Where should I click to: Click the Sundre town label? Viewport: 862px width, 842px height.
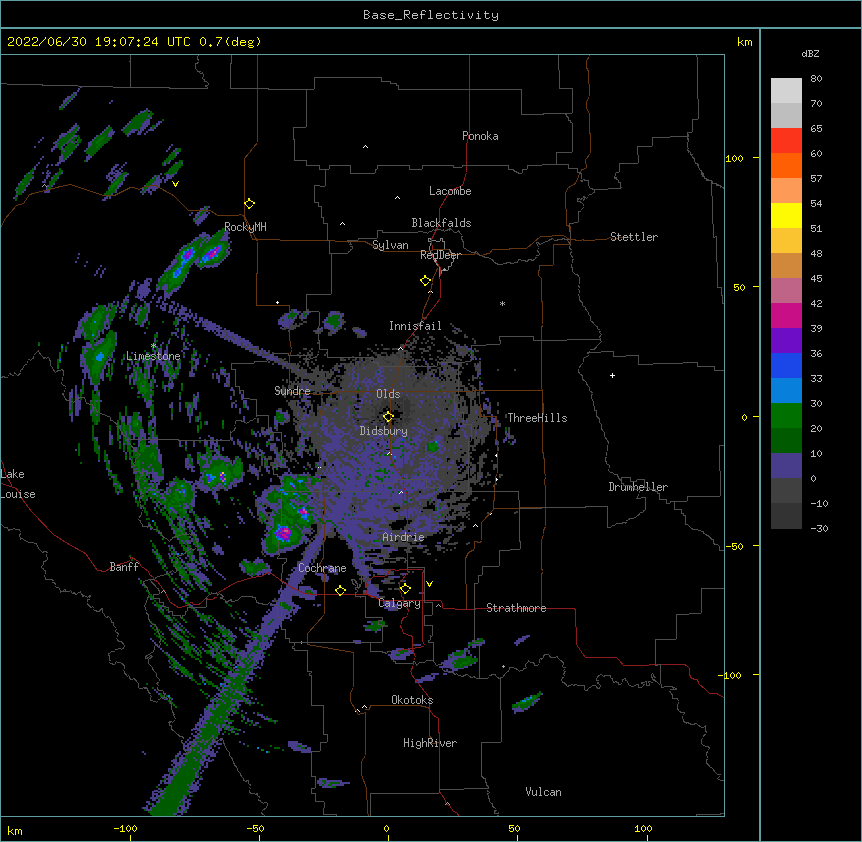[x=292, y=391]
